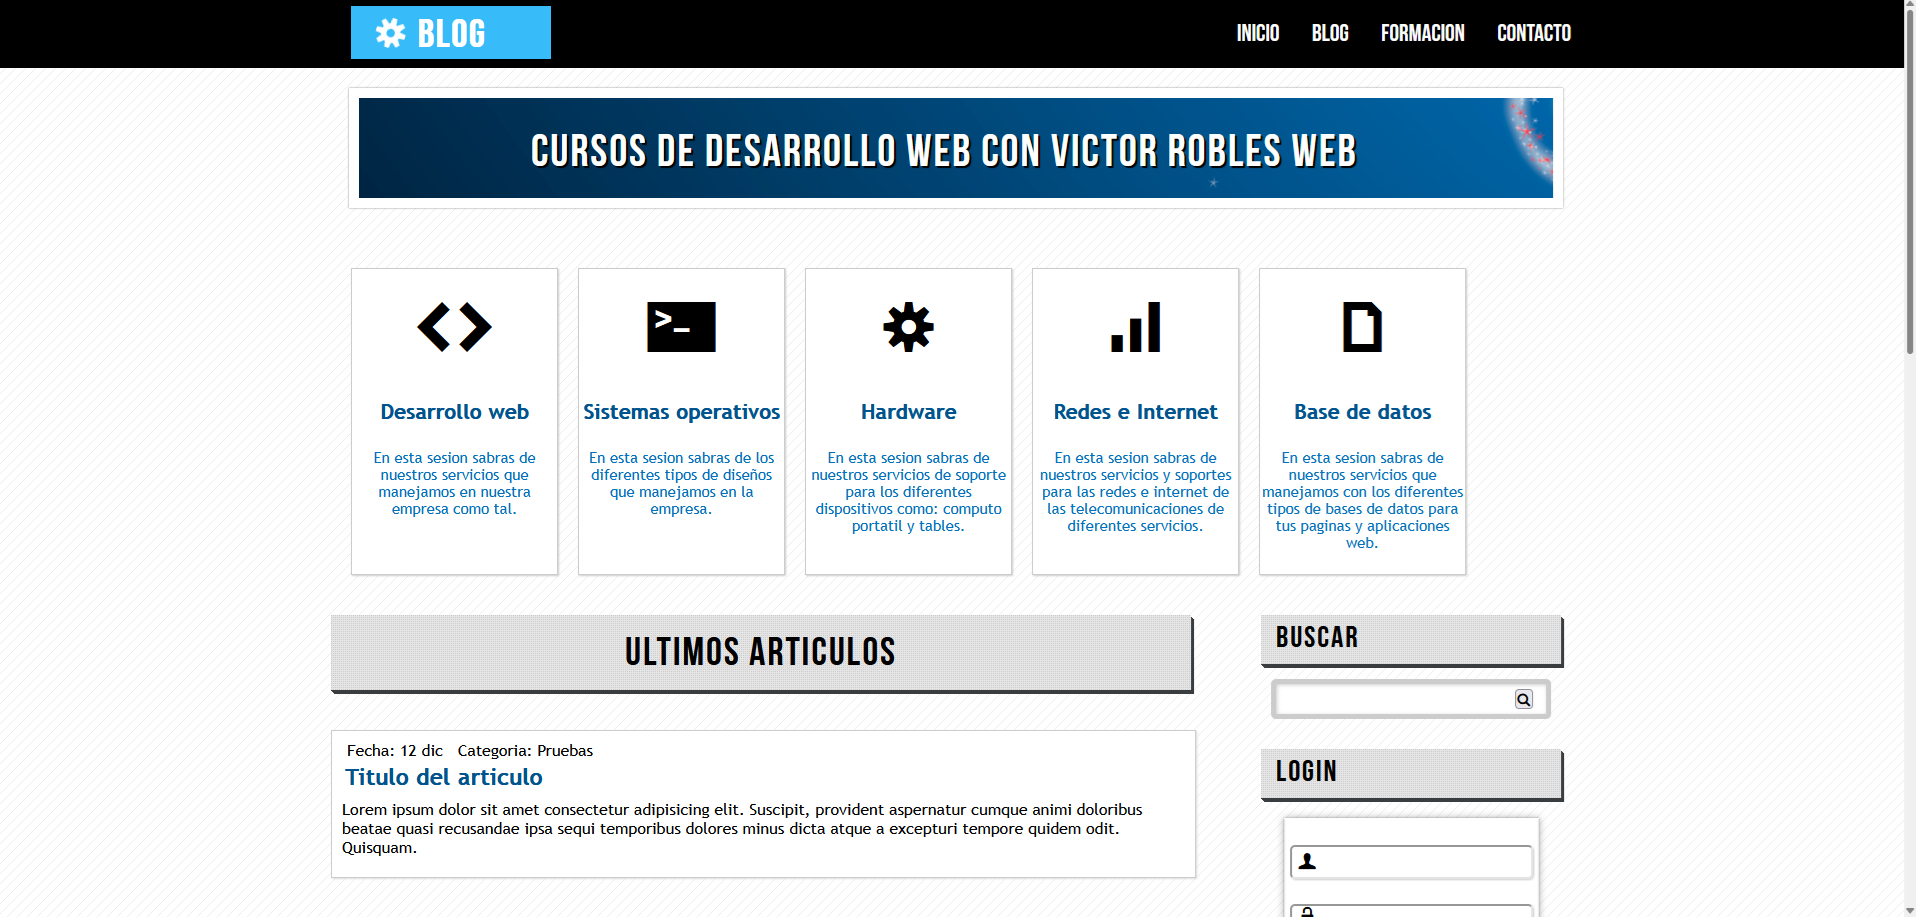This screenshot has height=917, width=1916.
Task: Click the Hardware description paragraph
Action: [908, 492]
